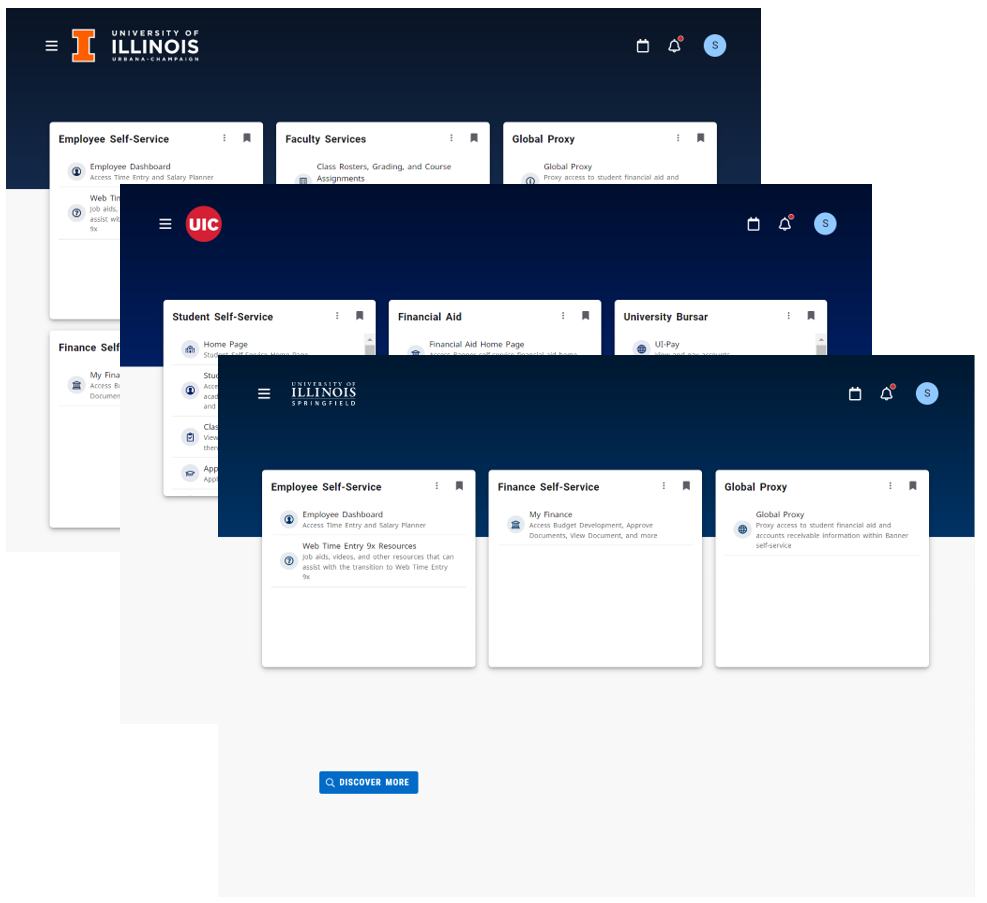
Task: Click the Discover More button
Action: 368,782
